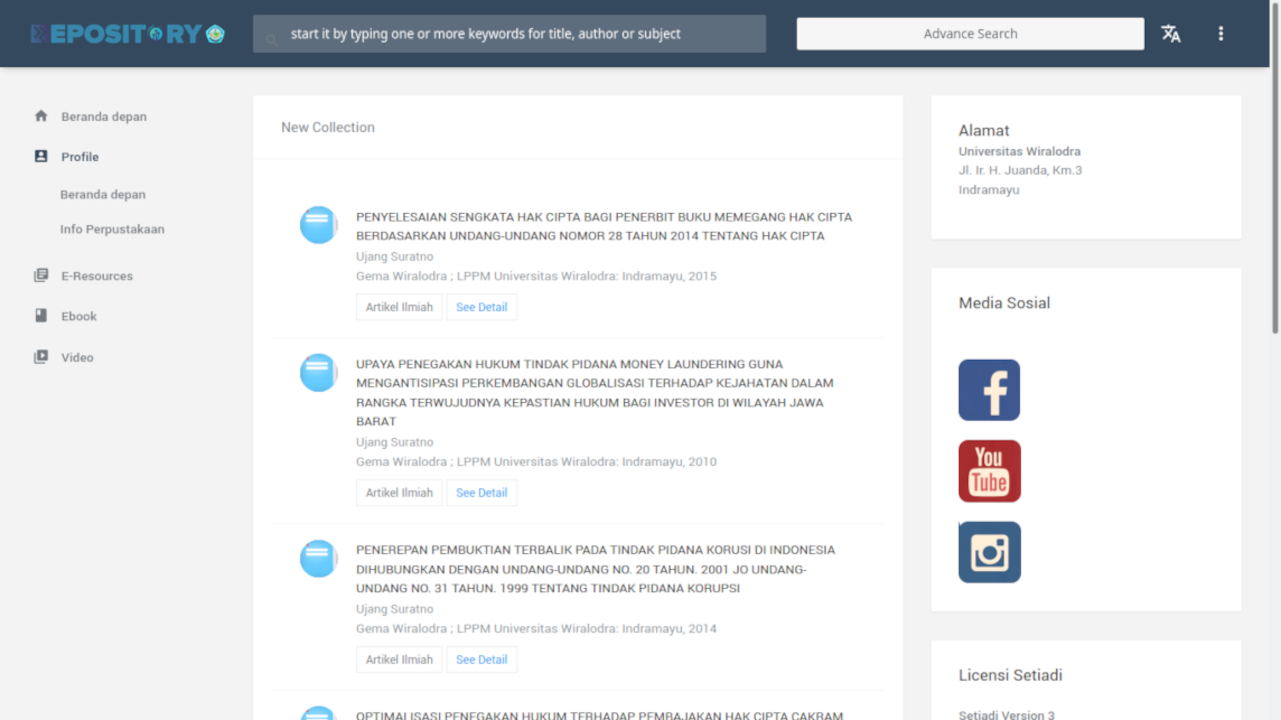
Task: Click the Advance Search button
Action: (970, 34)
